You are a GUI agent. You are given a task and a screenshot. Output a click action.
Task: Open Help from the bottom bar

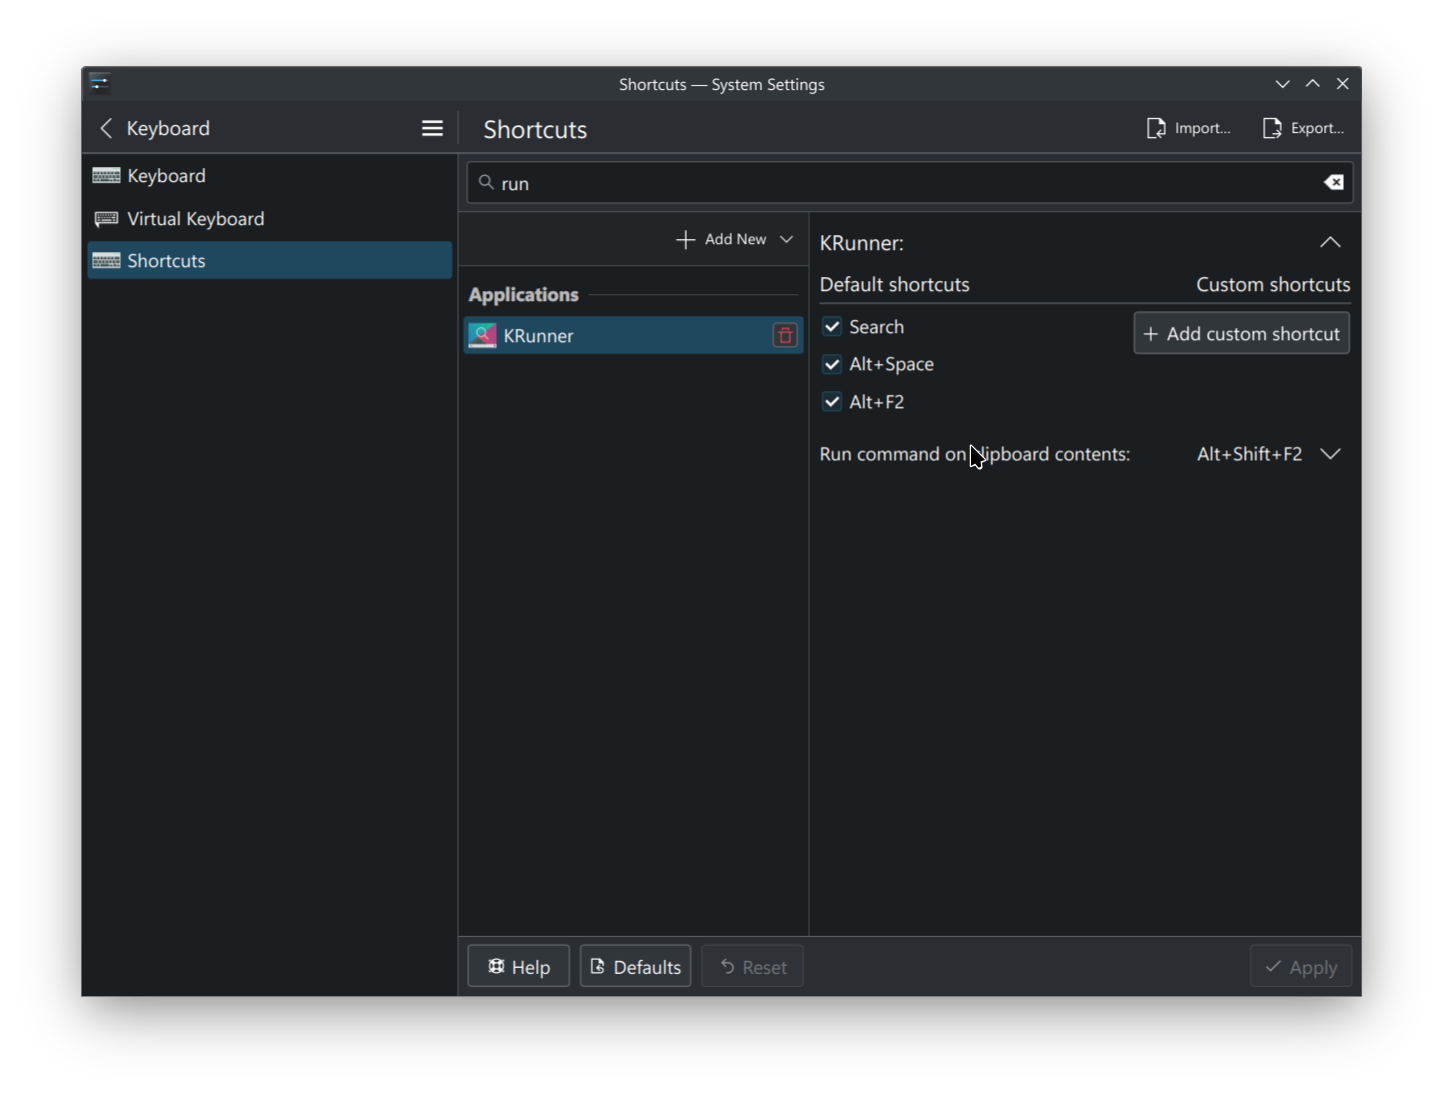518,967
